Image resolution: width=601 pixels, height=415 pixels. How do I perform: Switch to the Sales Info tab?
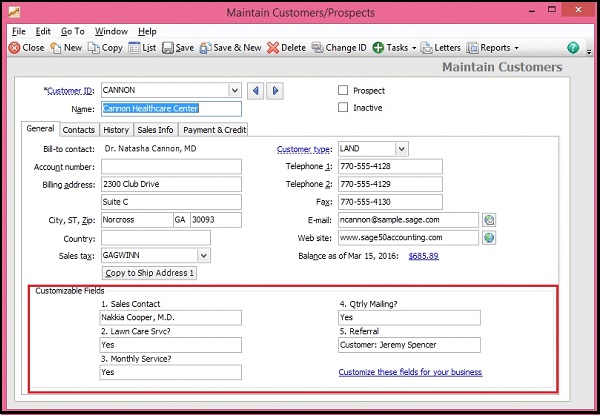click(155, 130)
